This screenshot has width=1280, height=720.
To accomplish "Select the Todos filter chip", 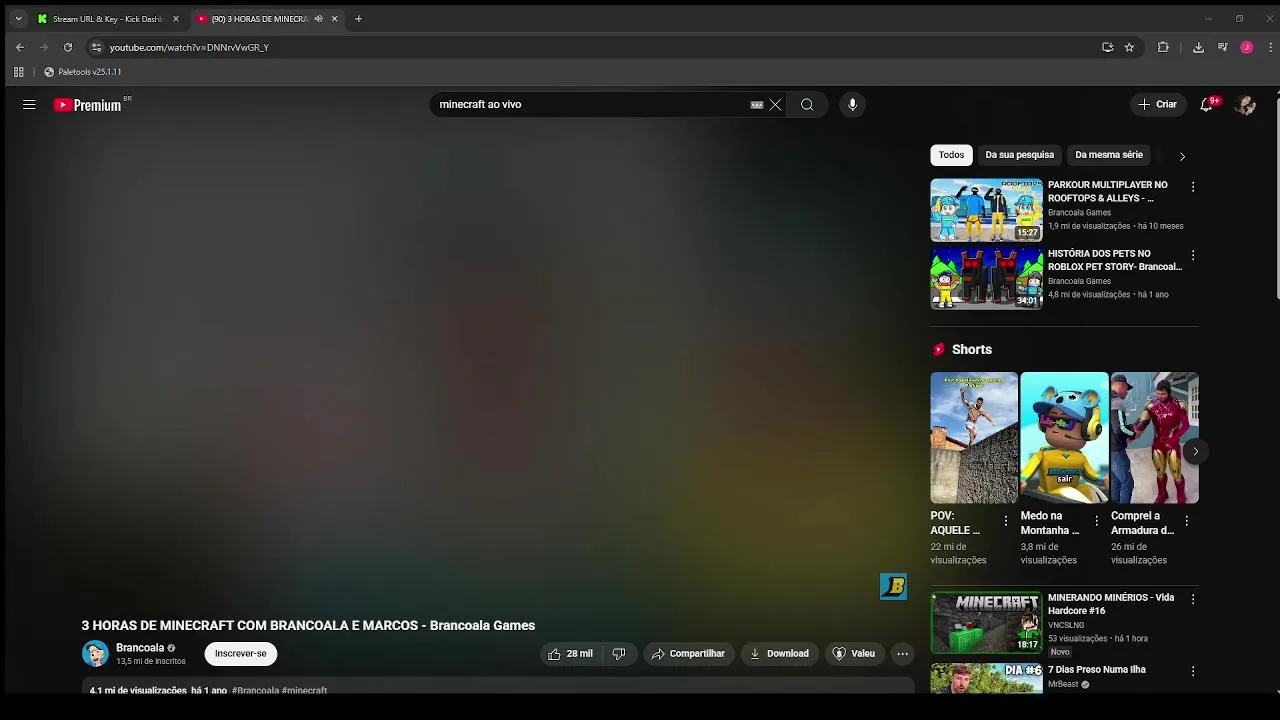I will pos(951,155).
